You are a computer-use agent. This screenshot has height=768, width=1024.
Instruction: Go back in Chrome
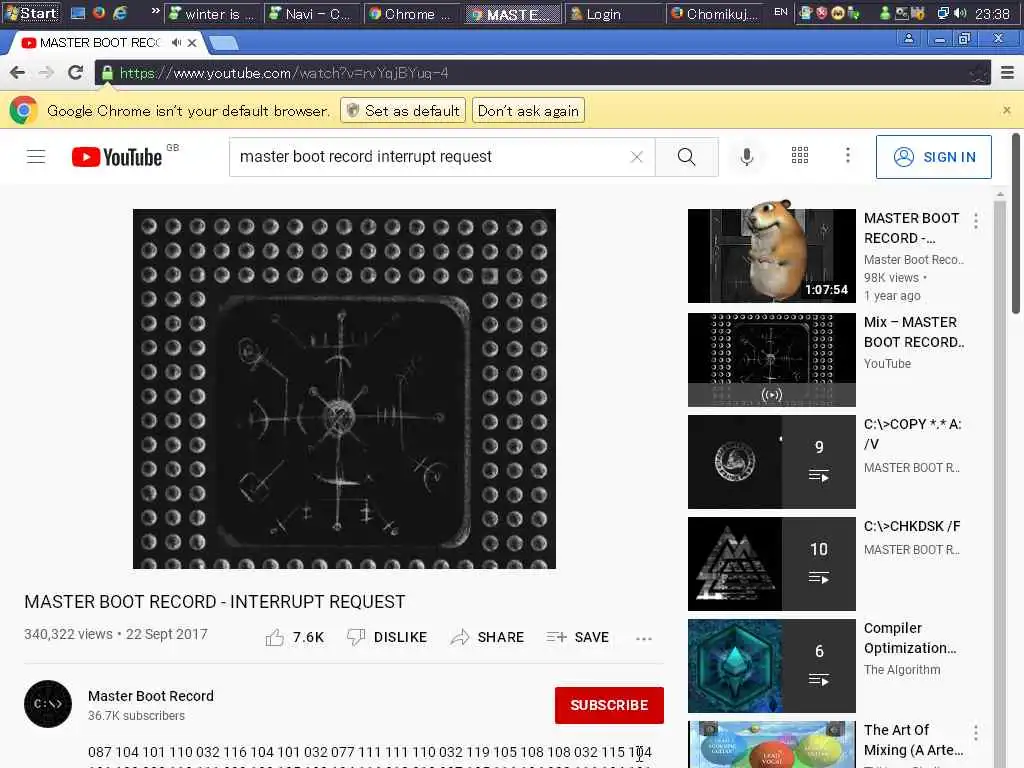click(18, 72)
